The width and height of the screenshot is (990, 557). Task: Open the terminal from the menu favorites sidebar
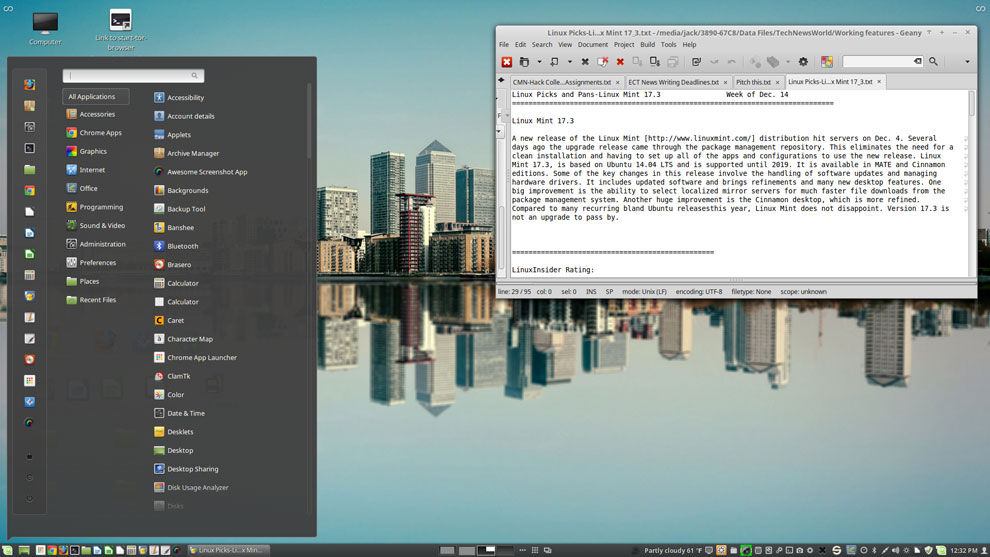pos(29,148)
